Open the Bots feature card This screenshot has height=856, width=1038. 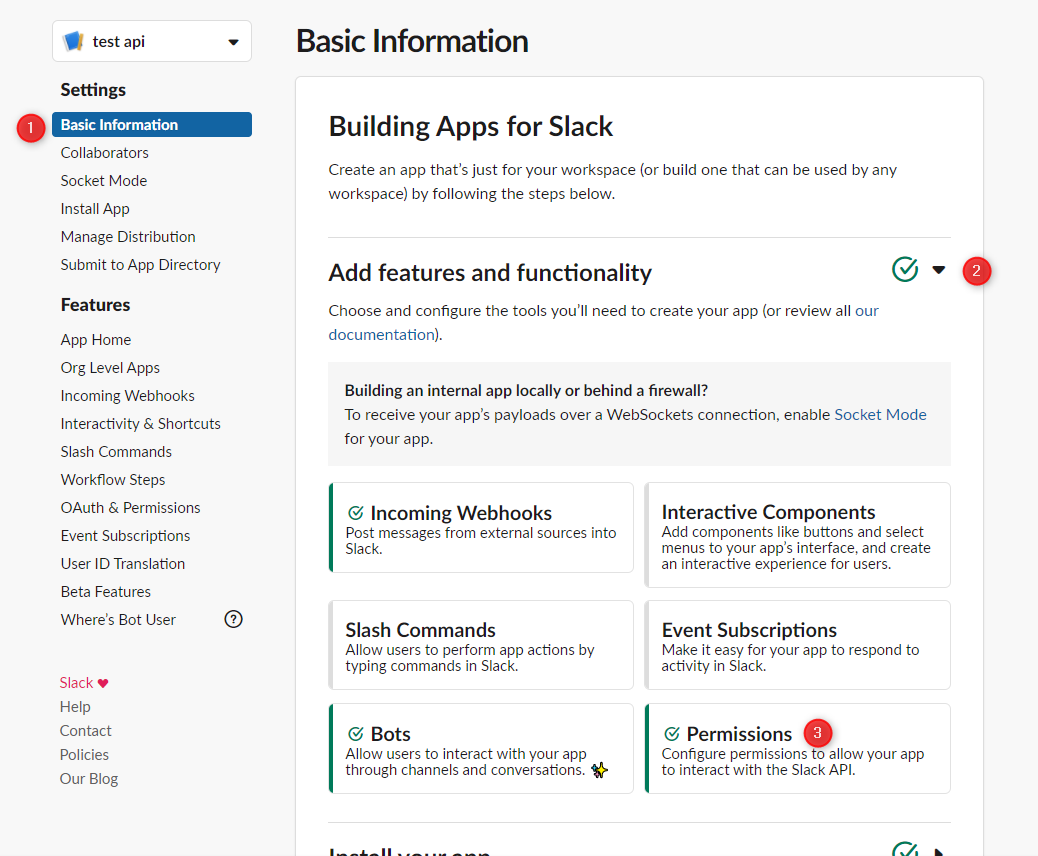[x=481, y=748]
